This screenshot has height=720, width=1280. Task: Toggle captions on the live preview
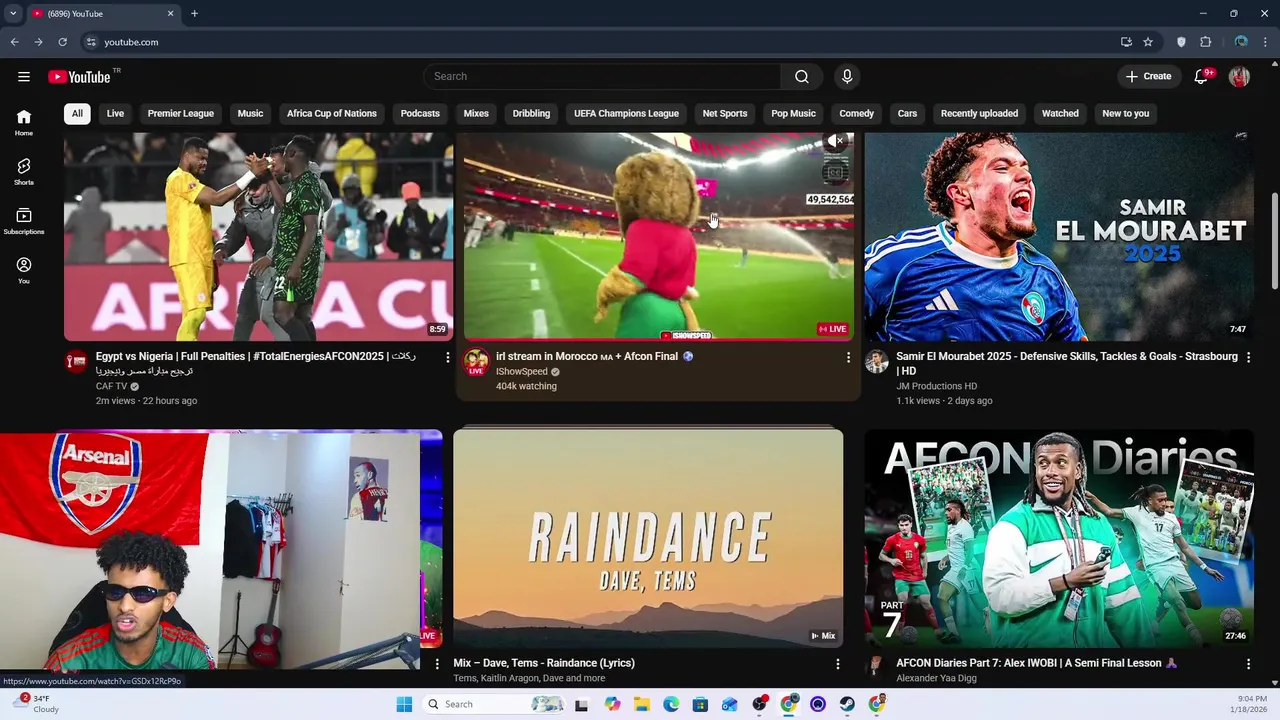pos(835,173)
